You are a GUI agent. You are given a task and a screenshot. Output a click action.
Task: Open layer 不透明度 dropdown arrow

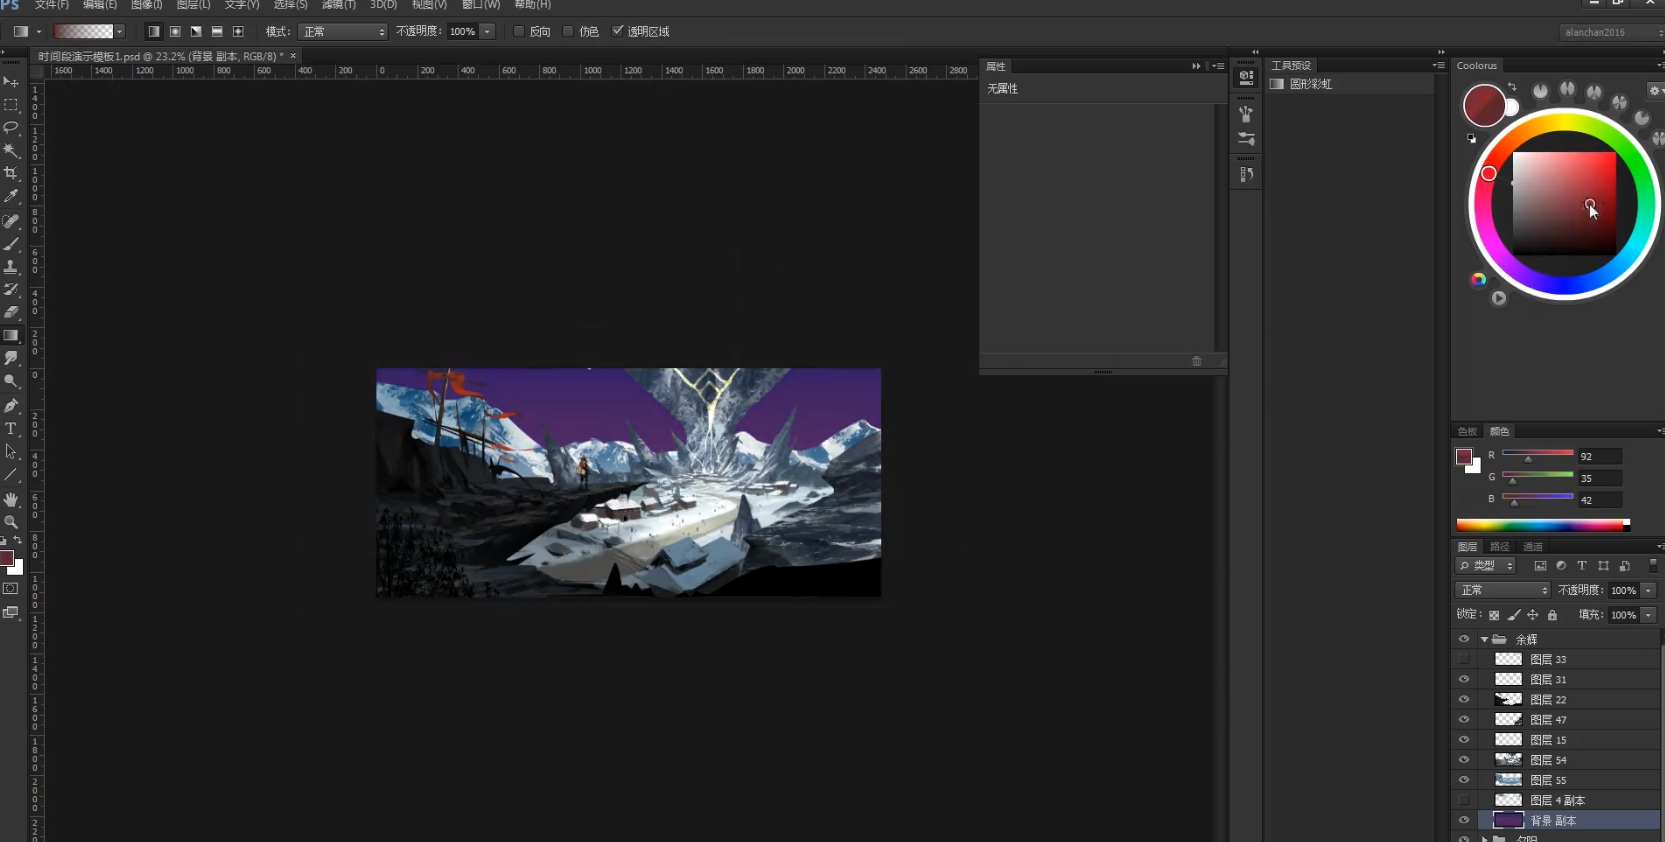click(x=1648, y=590)
